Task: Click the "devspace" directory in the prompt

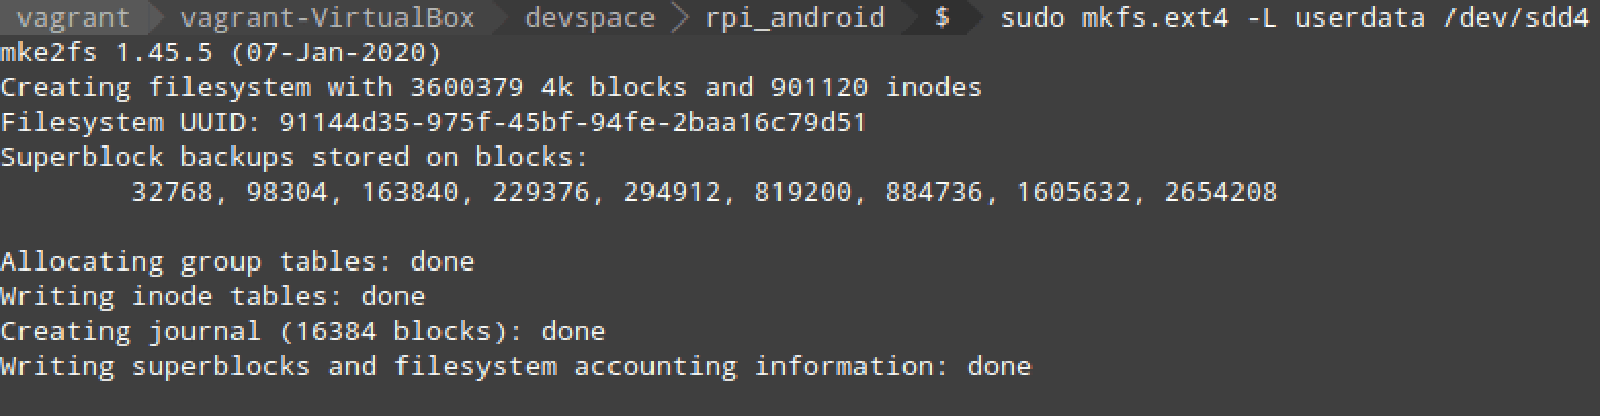Action: (590, 18)
